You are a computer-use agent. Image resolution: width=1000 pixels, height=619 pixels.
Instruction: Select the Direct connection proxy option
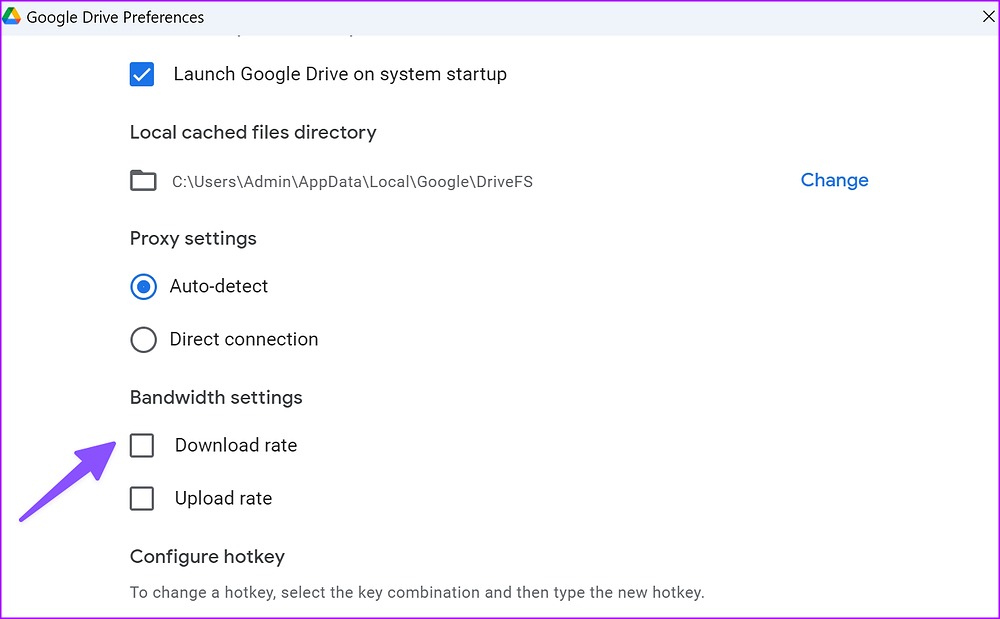143,340
